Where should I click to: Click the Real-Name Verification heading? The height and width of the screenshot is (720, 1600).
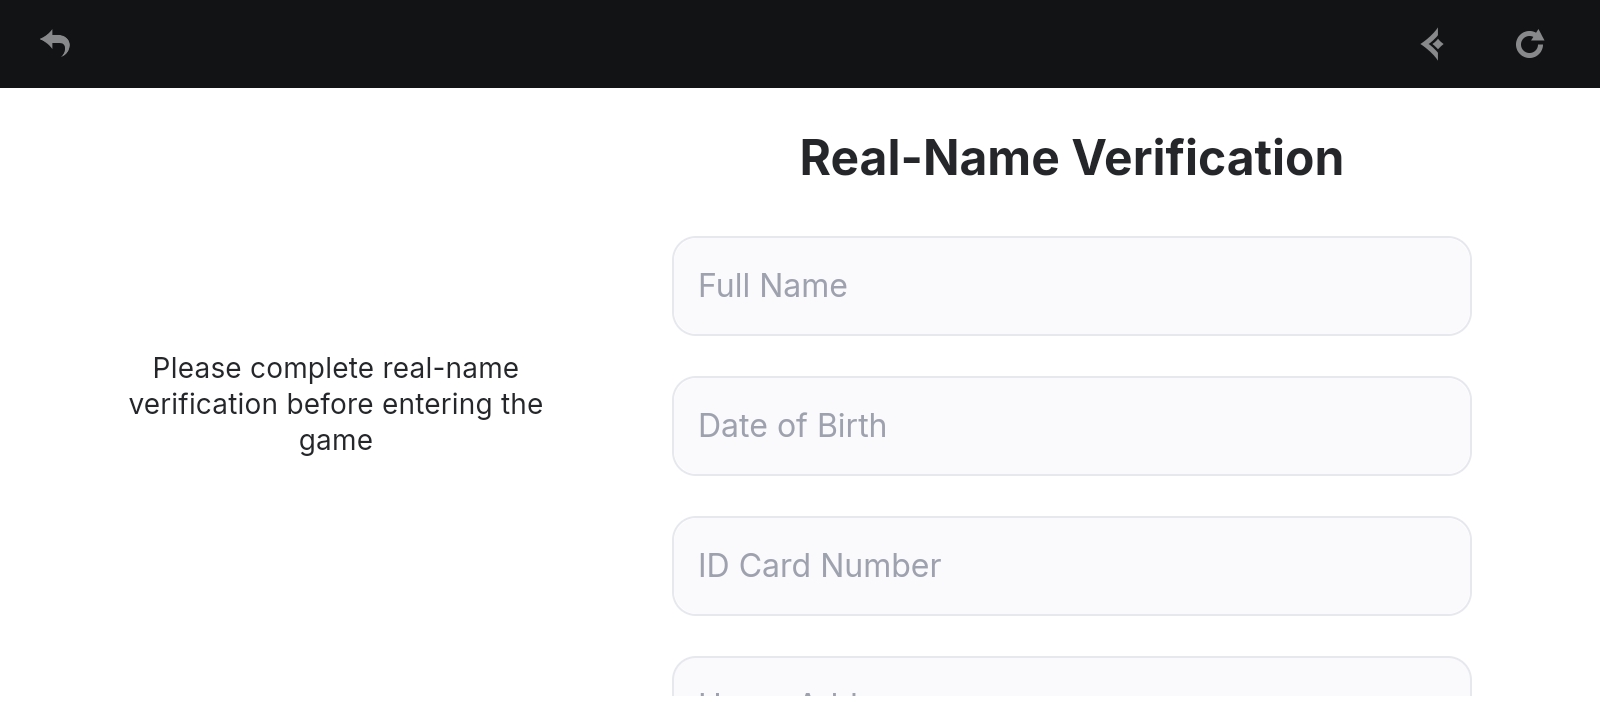pyautogui.click(x=1071, y=157)
